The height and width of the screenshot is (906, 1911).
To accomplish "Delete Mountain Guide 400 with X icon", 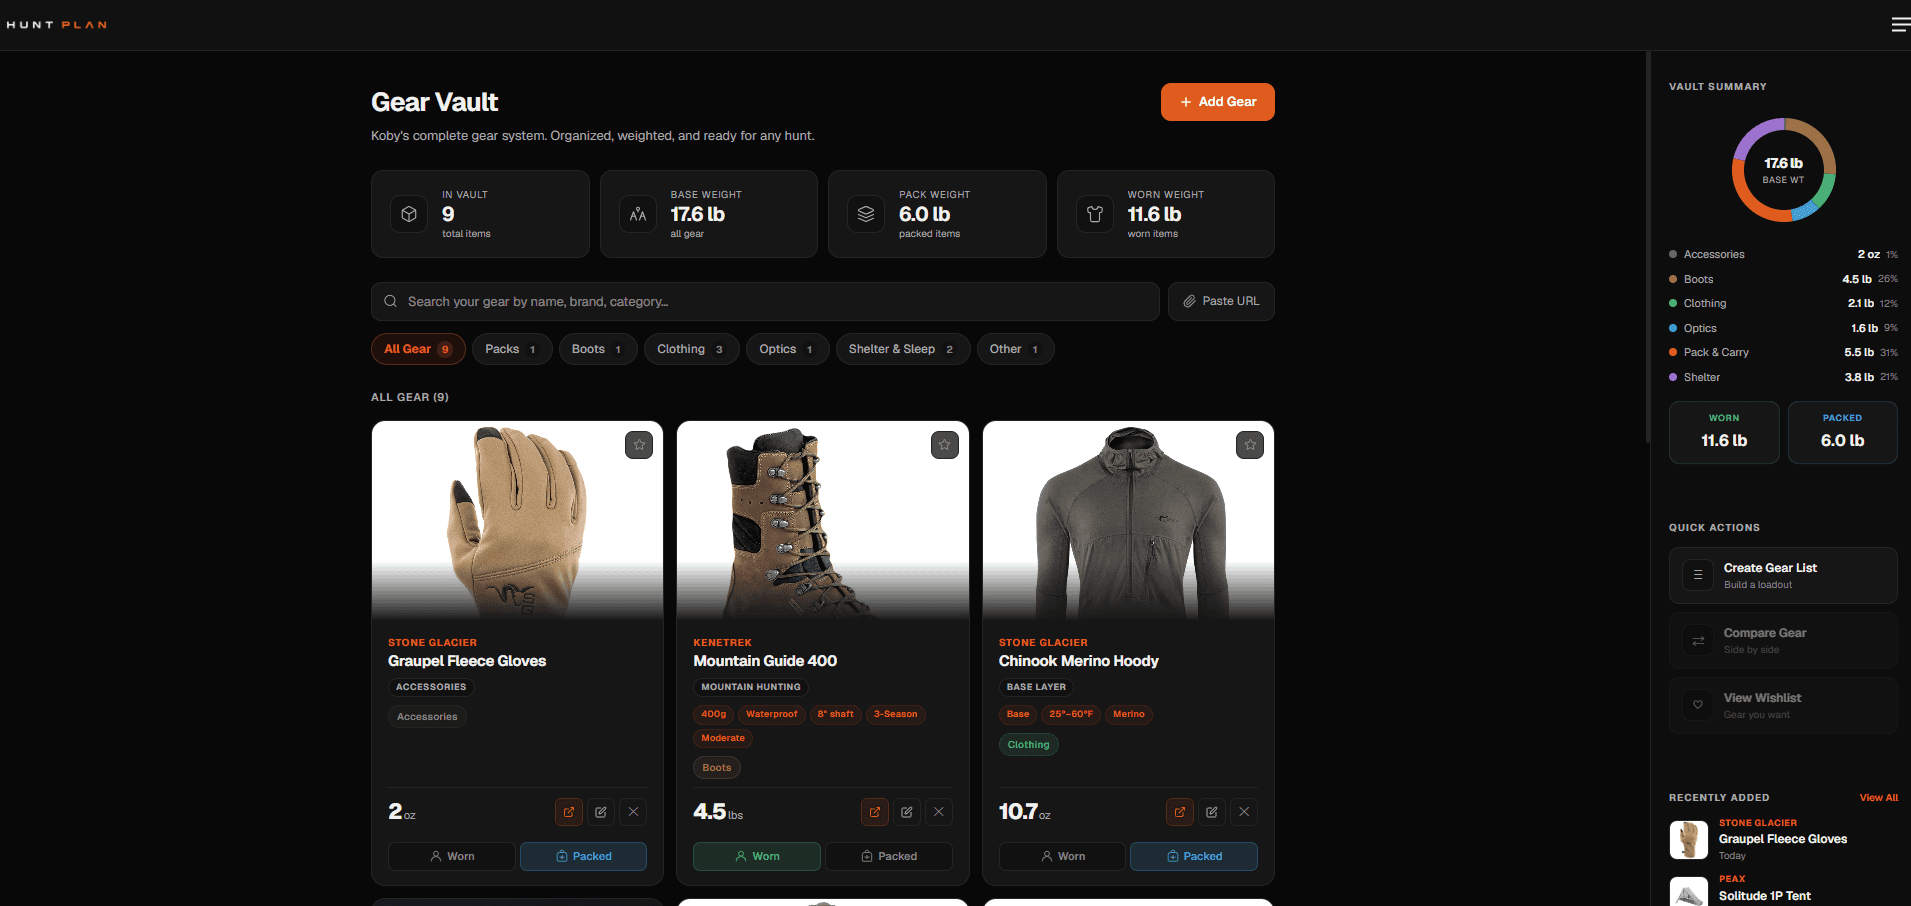I will pos(939,812).
